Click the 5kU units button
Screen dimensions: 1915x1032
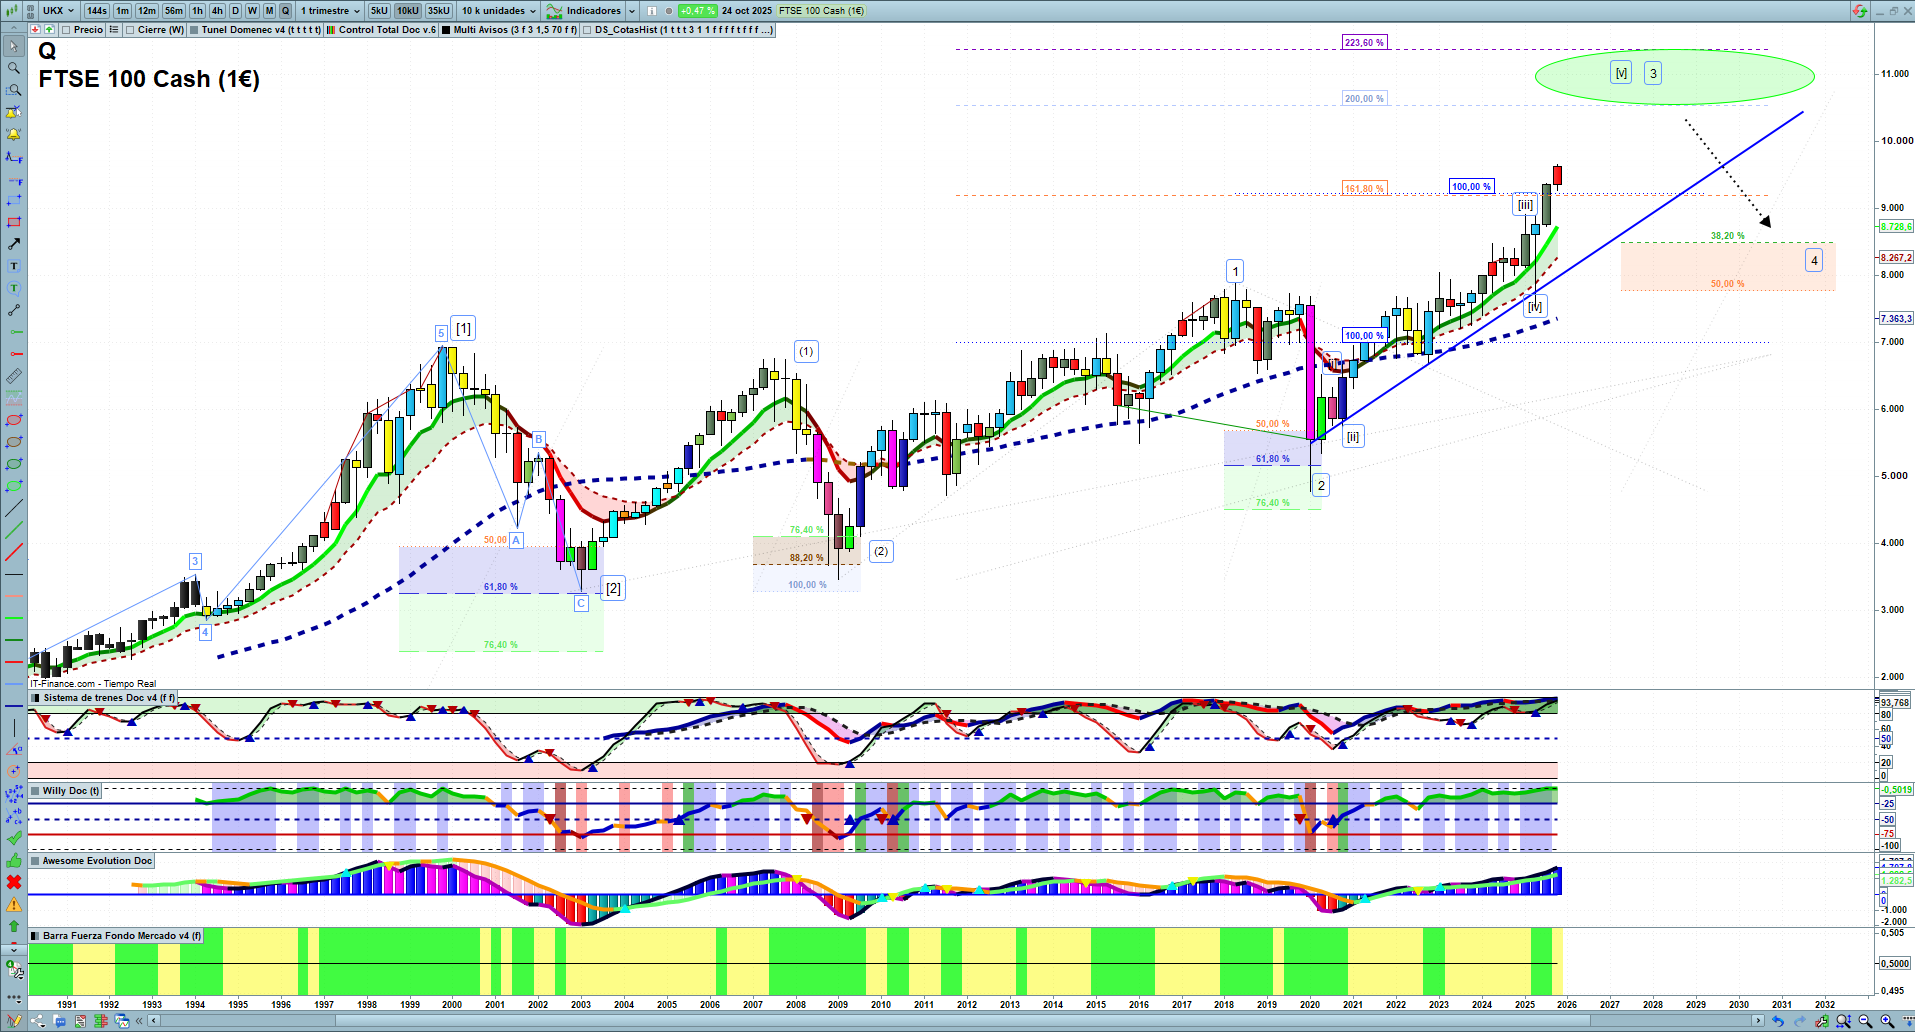pos(379,11)
